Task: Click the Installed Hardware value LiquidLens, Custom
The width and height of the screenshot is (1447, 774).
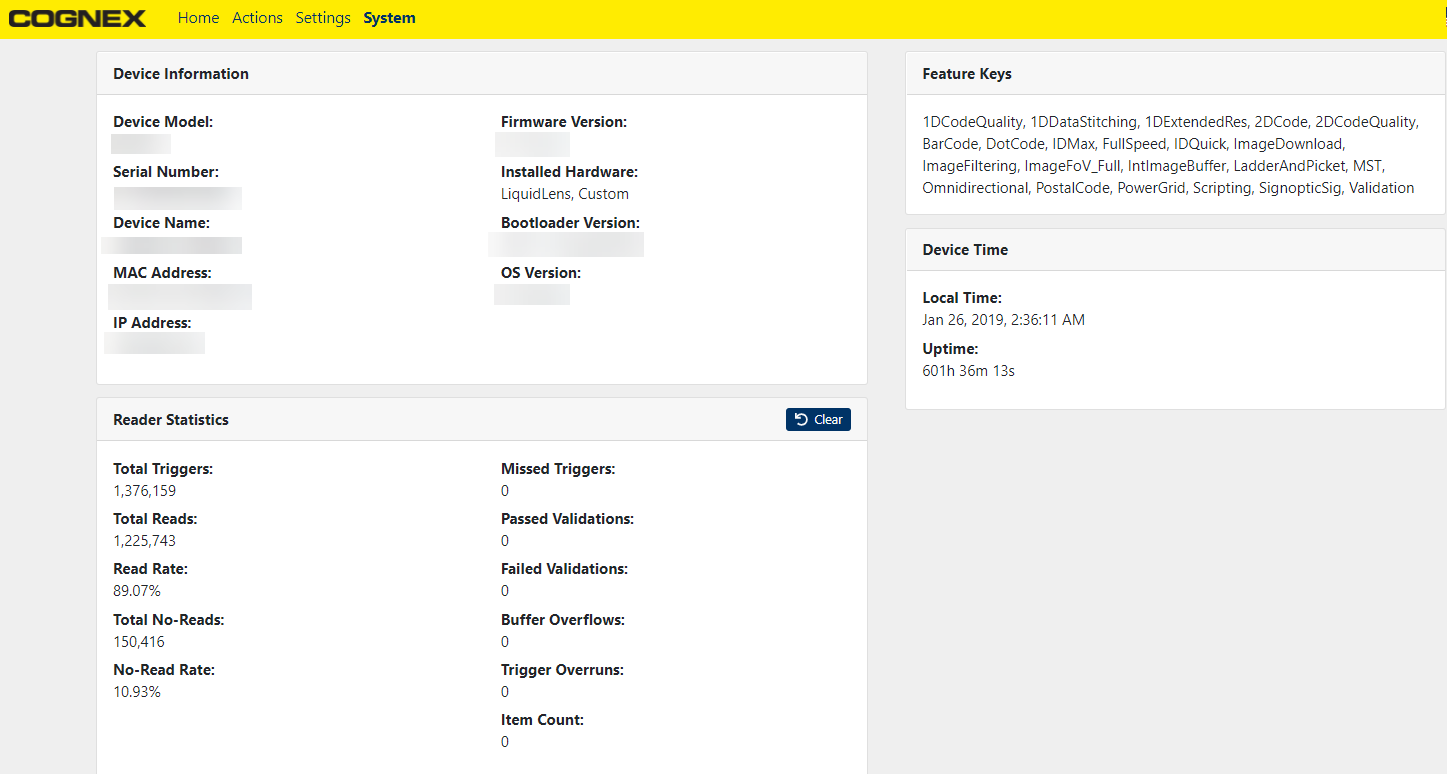Action: click(x=565, y=194)
